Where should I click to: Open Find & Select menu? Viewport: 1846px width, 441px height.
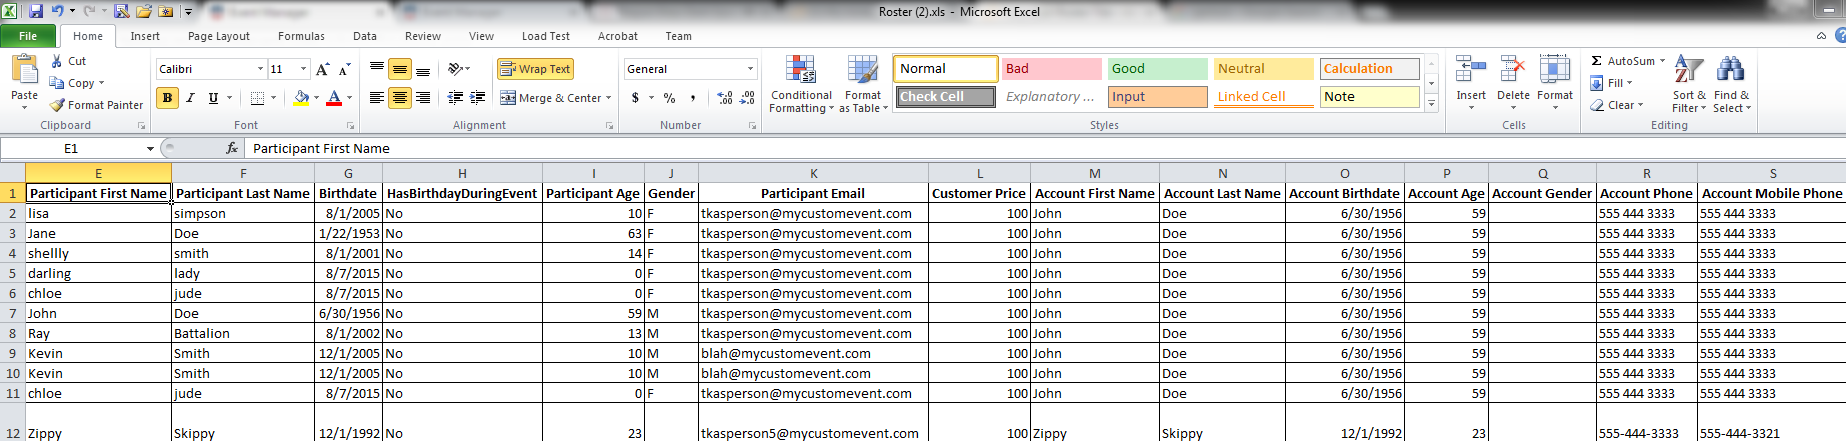pos(1731,84)
